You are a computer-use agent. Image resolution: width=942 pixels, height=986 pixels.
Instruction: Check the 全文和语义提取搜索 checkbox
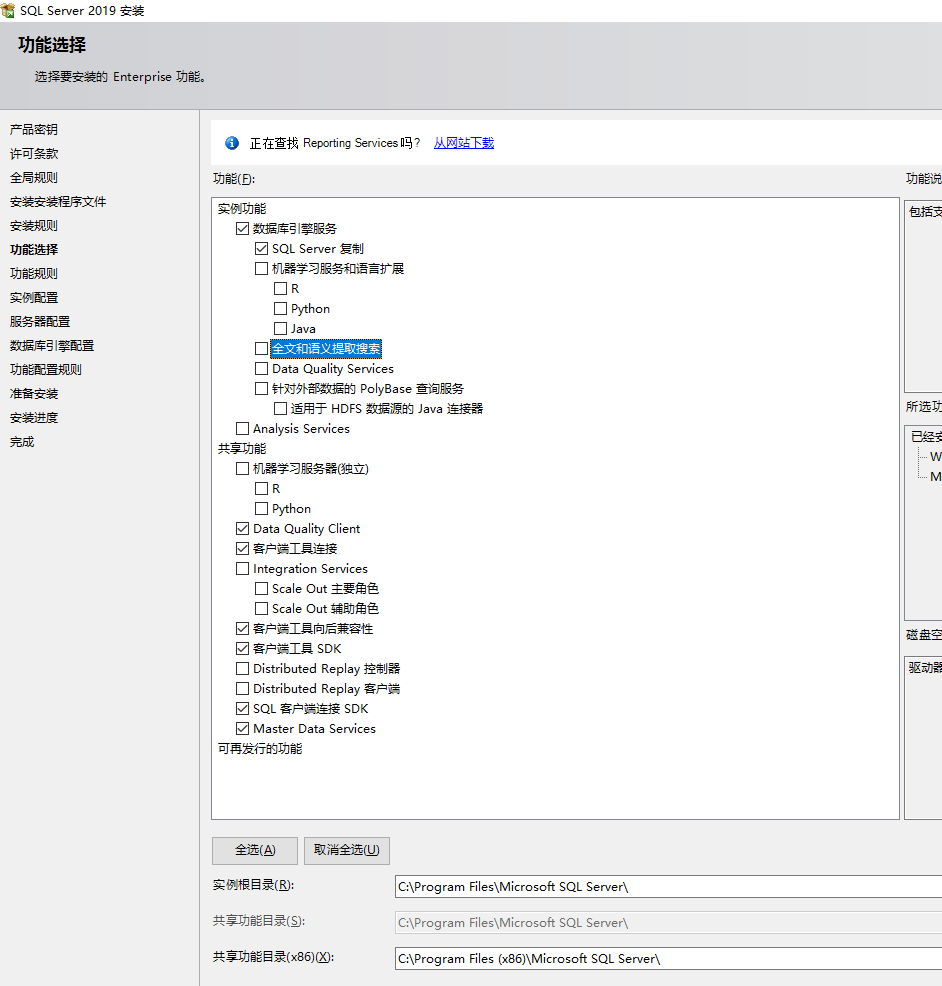point(262,348)
